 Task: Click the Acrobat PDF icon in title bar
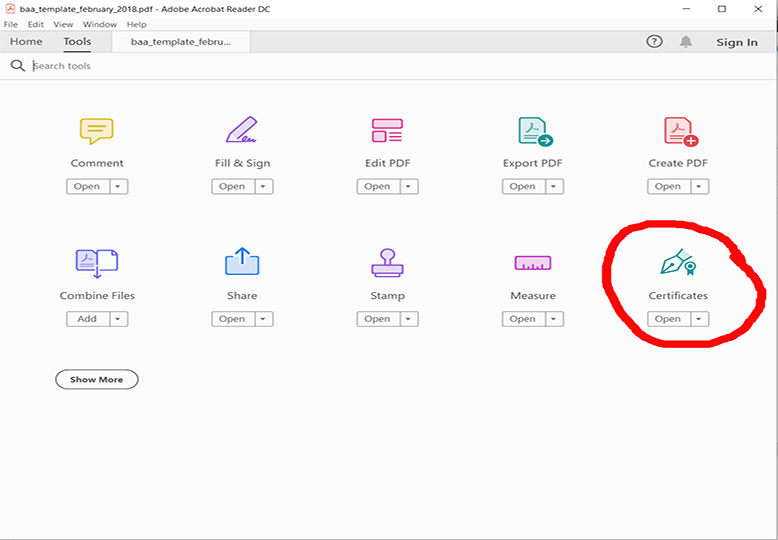(10, 9)
